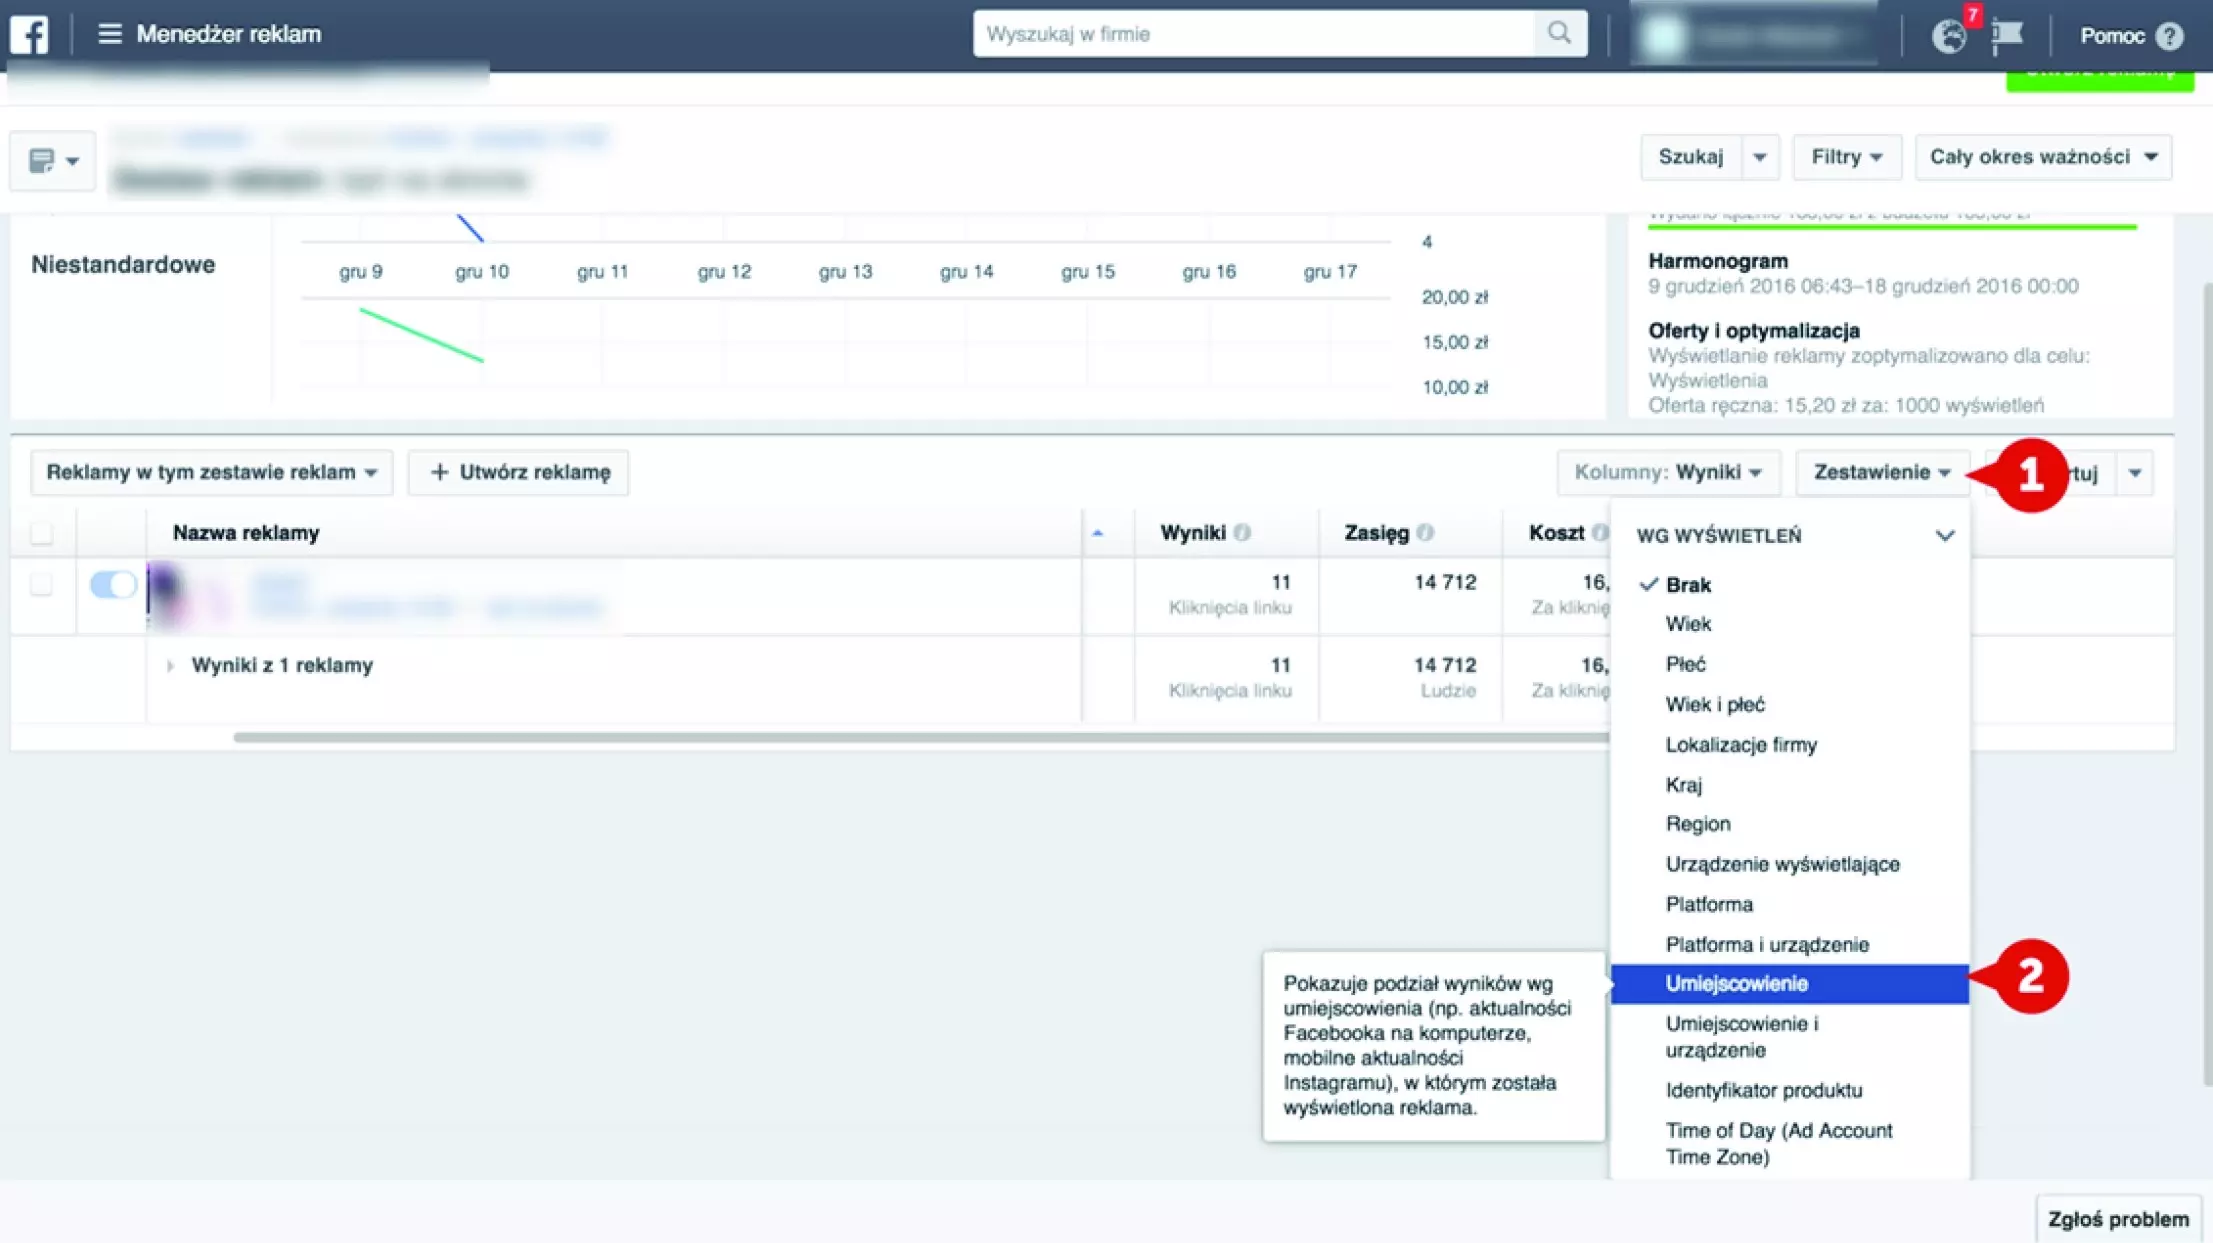Open the Cały okres ważności date dropdown
The image size is (2213, 1243).
tap(2043, 157)
